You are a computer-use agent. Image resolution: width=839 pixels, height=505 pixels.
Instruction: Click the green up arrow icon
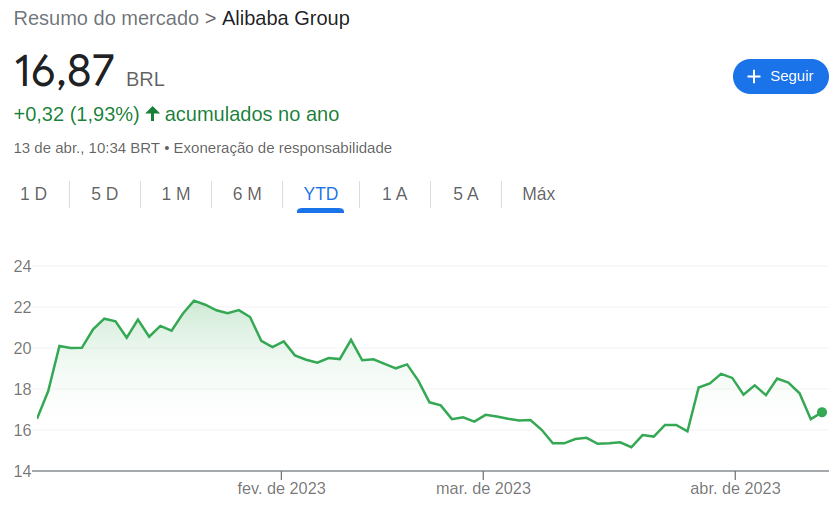[x=152, y=113]
